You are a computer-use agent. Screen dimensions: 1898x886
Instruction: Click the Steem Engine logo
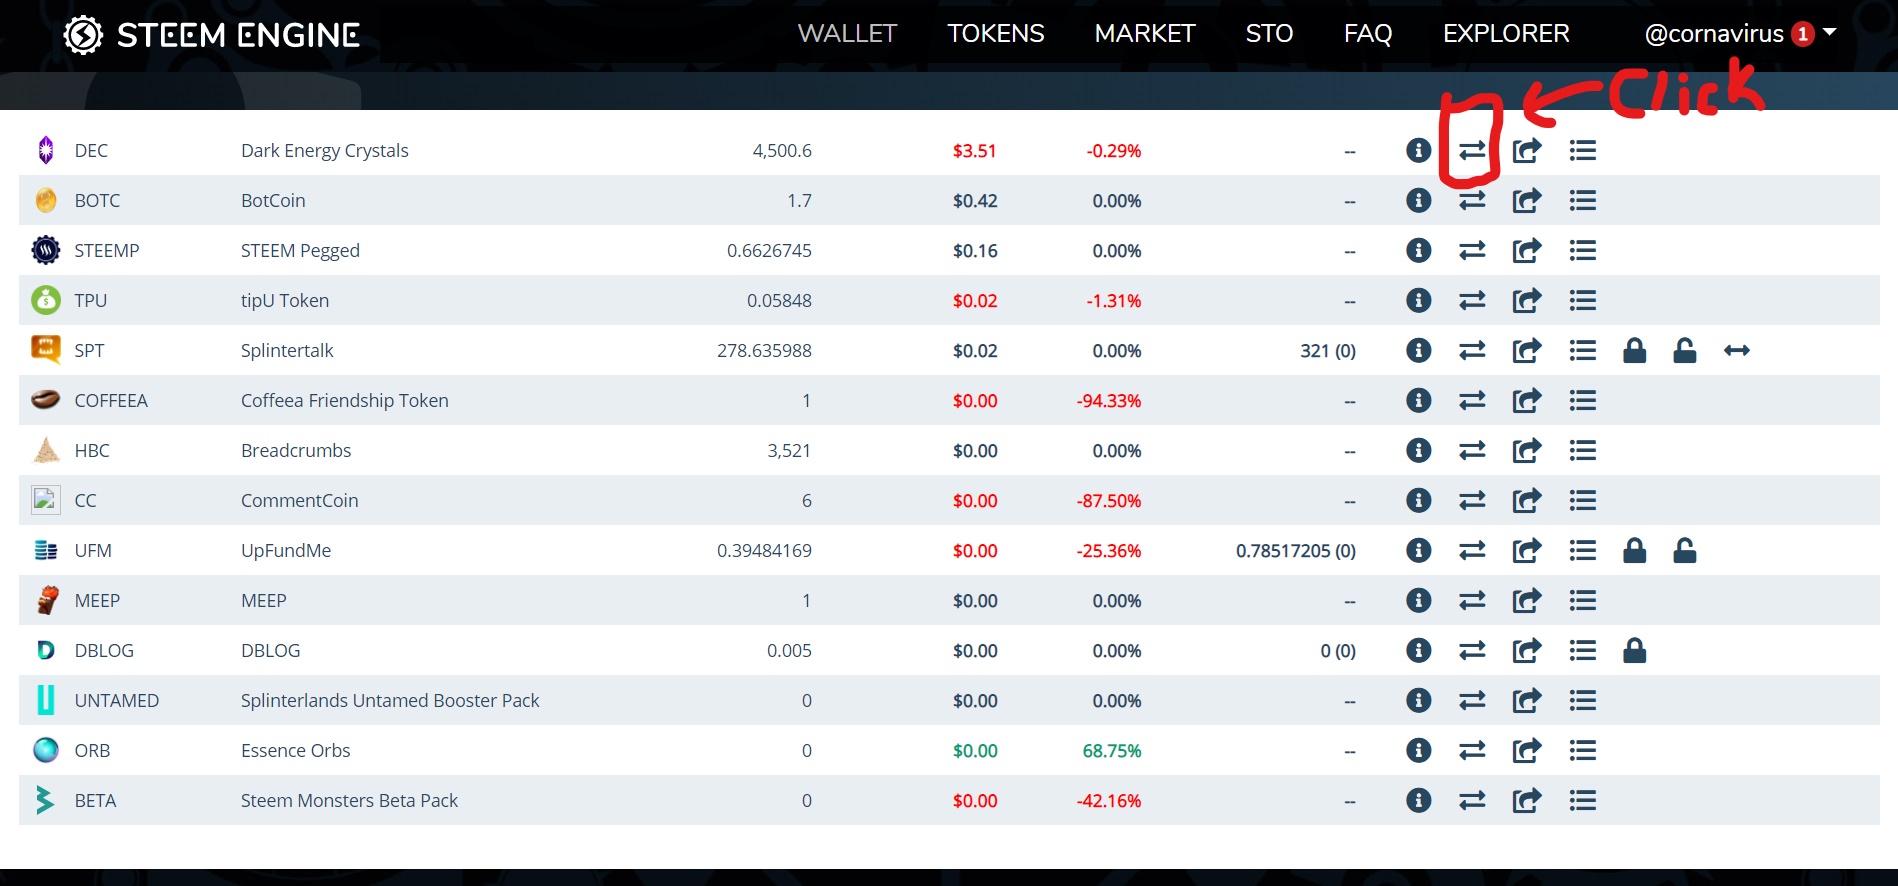(x=211, y=35)
